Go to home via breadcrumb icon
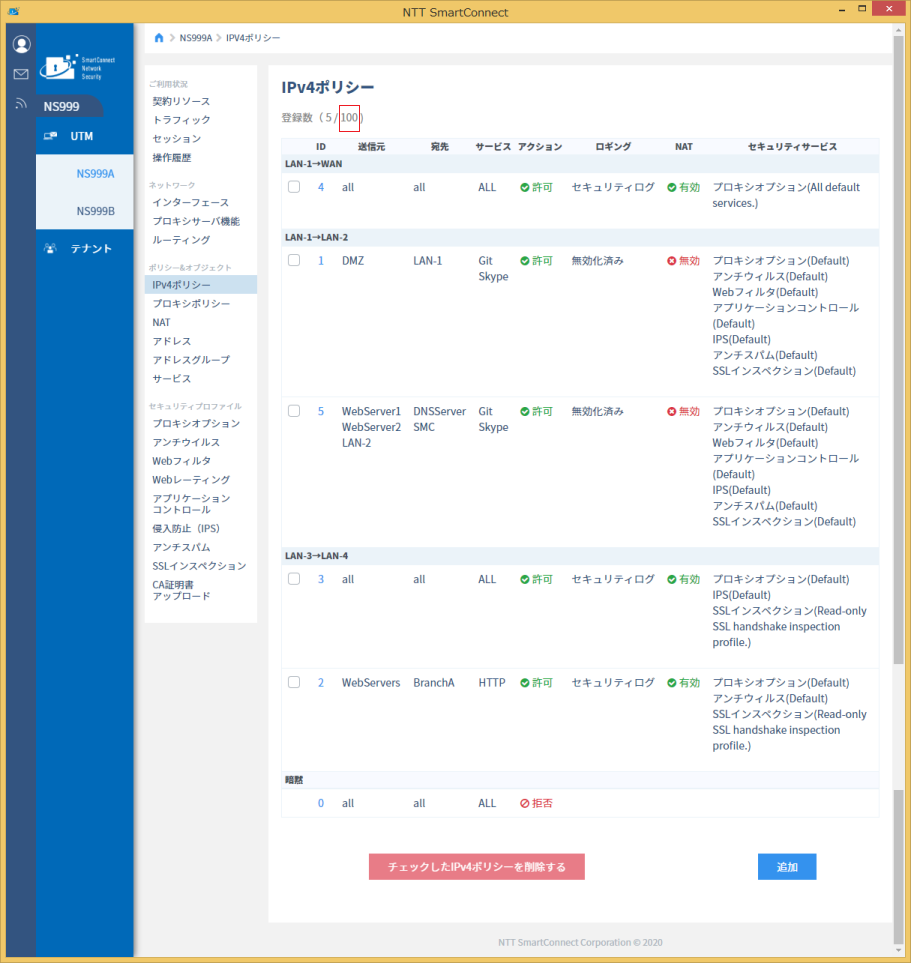The width and height of the screenshot is (911, 963). (x=159, y=38)
